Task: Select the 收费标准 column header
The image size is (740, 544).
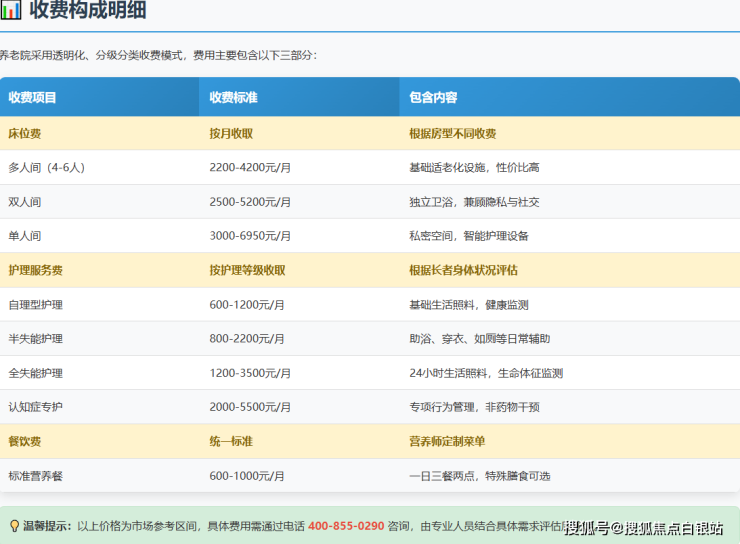Action: 234,98
